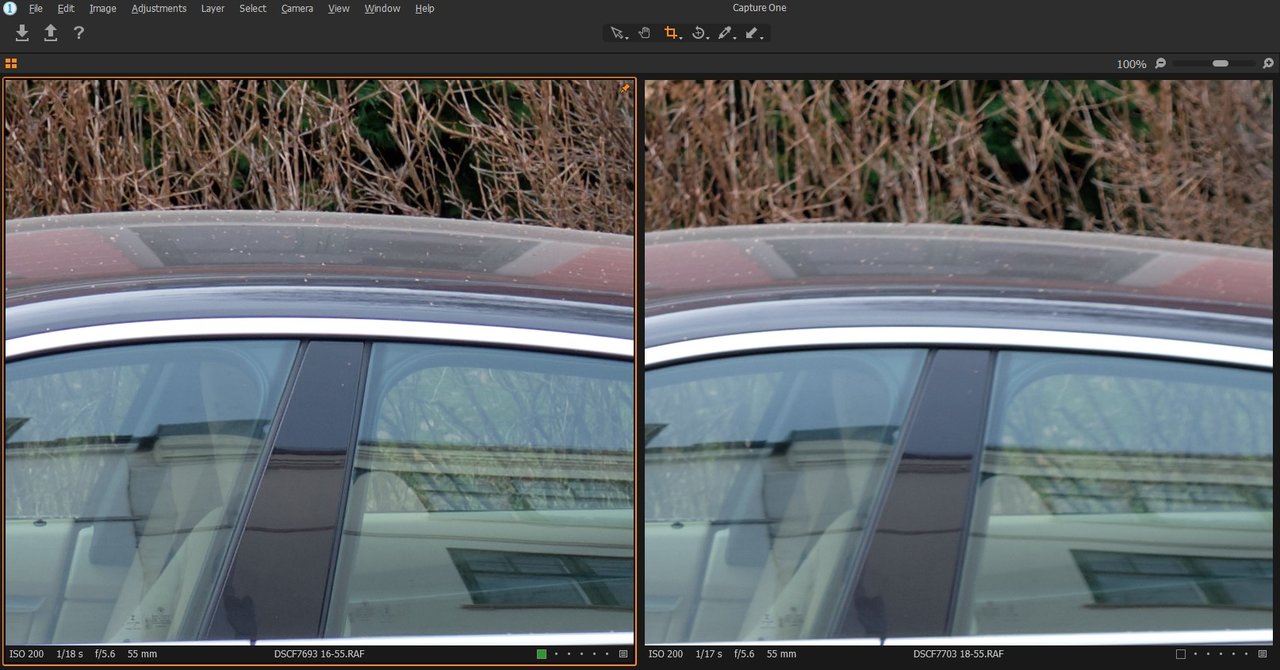
Task: Select the Pan hand tool
Action: click(x=645, y=33)
